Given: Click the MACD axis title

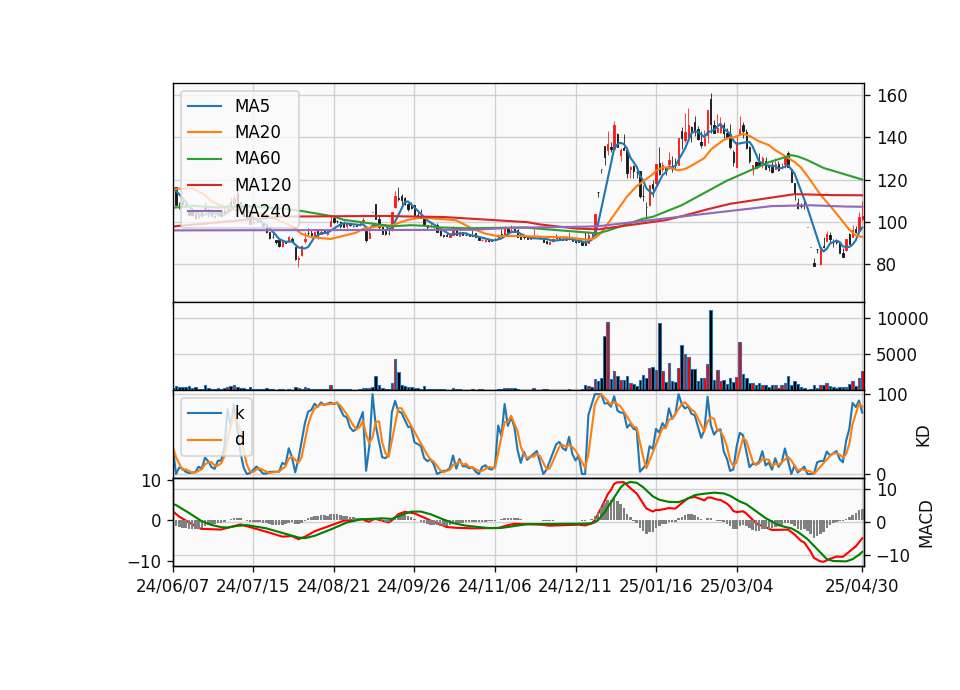Looking at the screenshot, I should [x=926, y=524].
